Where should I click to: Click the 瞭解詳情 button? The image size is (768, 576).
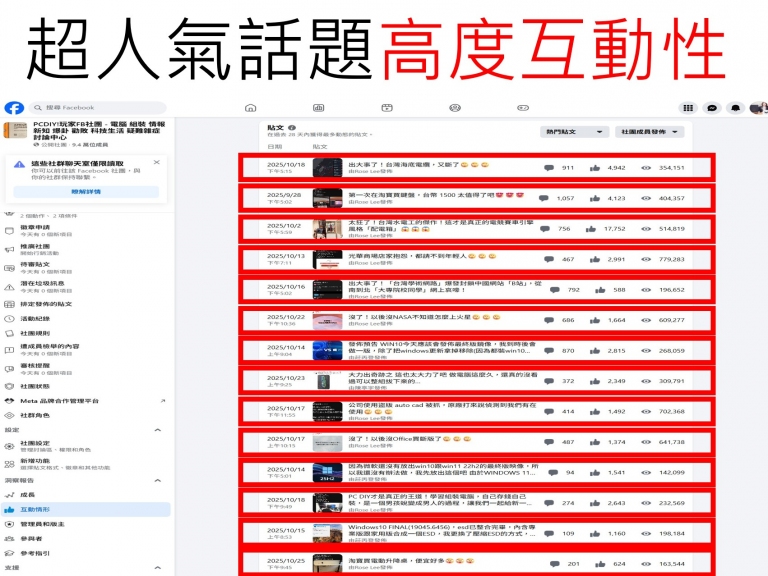[x=86, y=191]
